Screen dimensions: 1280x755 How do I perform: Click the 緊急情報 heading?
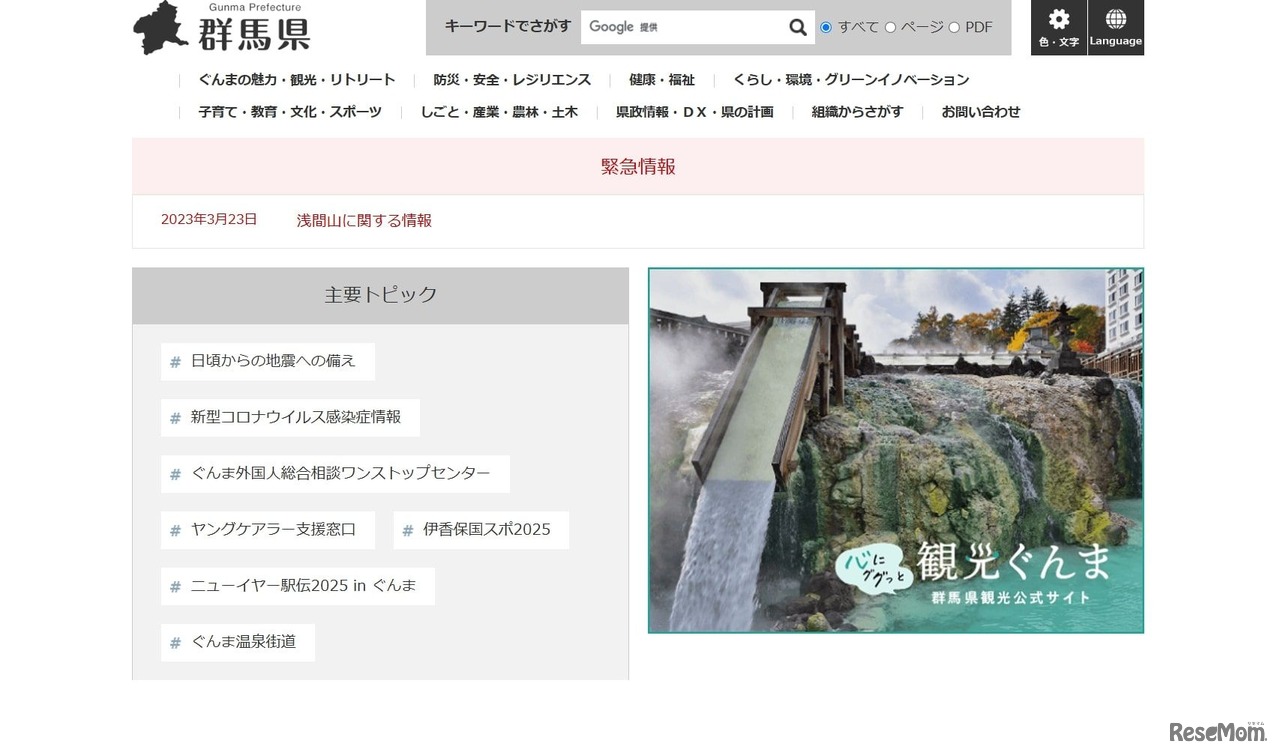638,167
